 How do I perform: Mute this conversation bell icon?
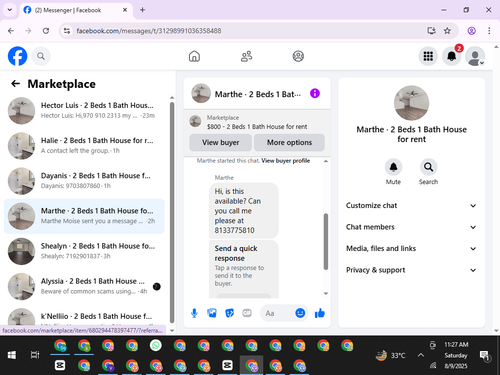coord(393,167)
